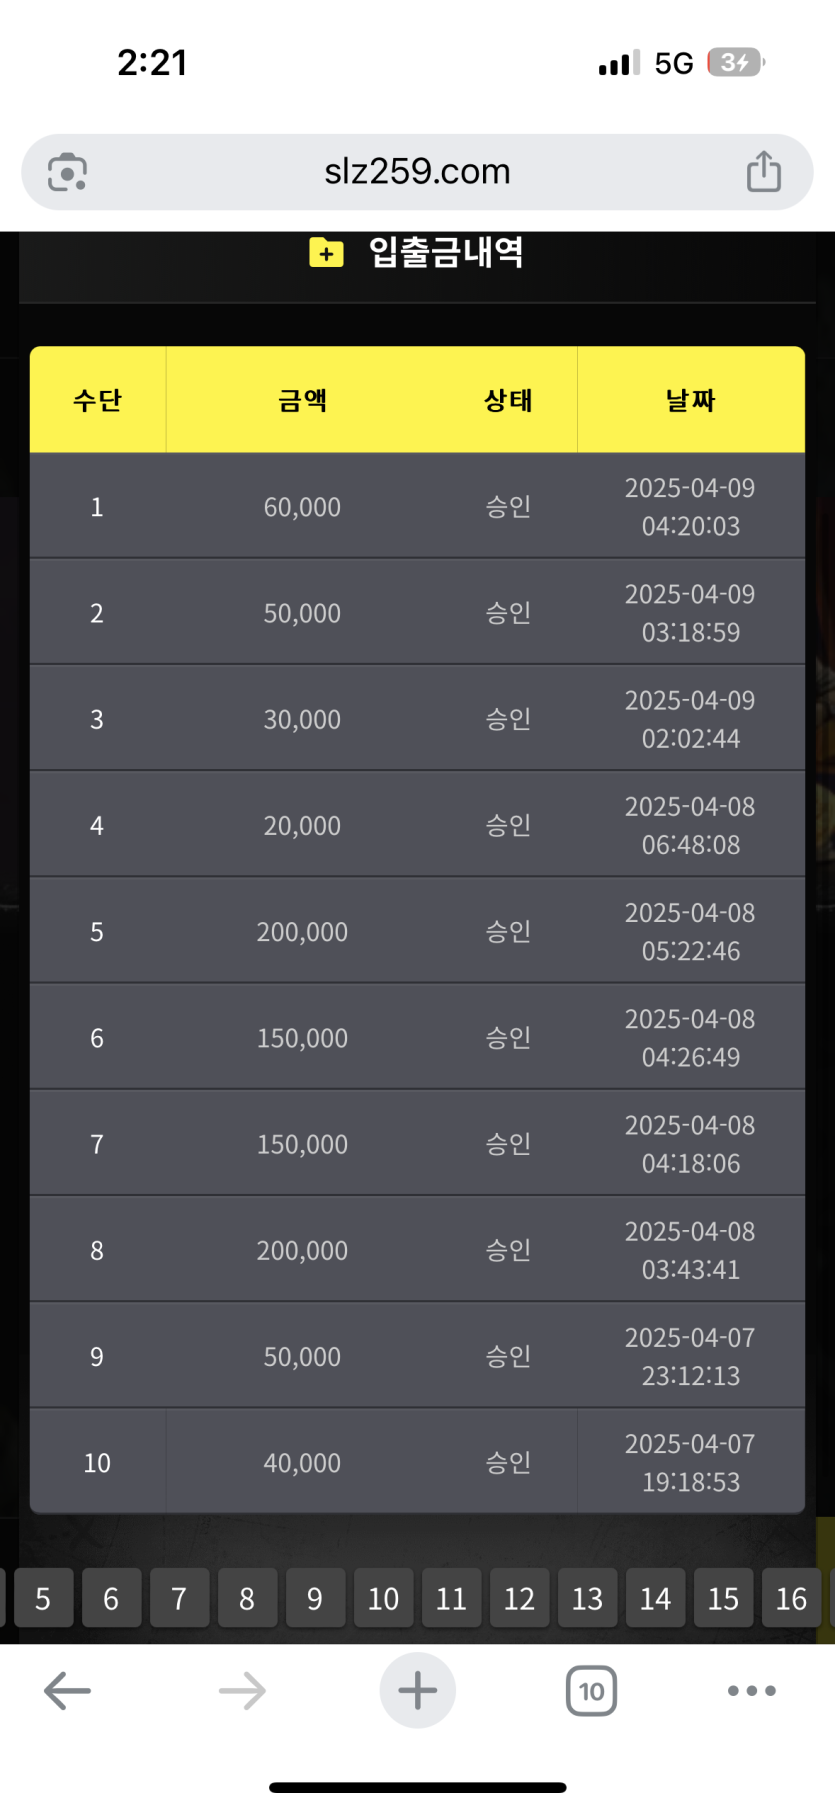The height and width of the screenshot is (1810, 835).
Task: Go to page 8 in pagination
Action: [x=247, y=1598]
